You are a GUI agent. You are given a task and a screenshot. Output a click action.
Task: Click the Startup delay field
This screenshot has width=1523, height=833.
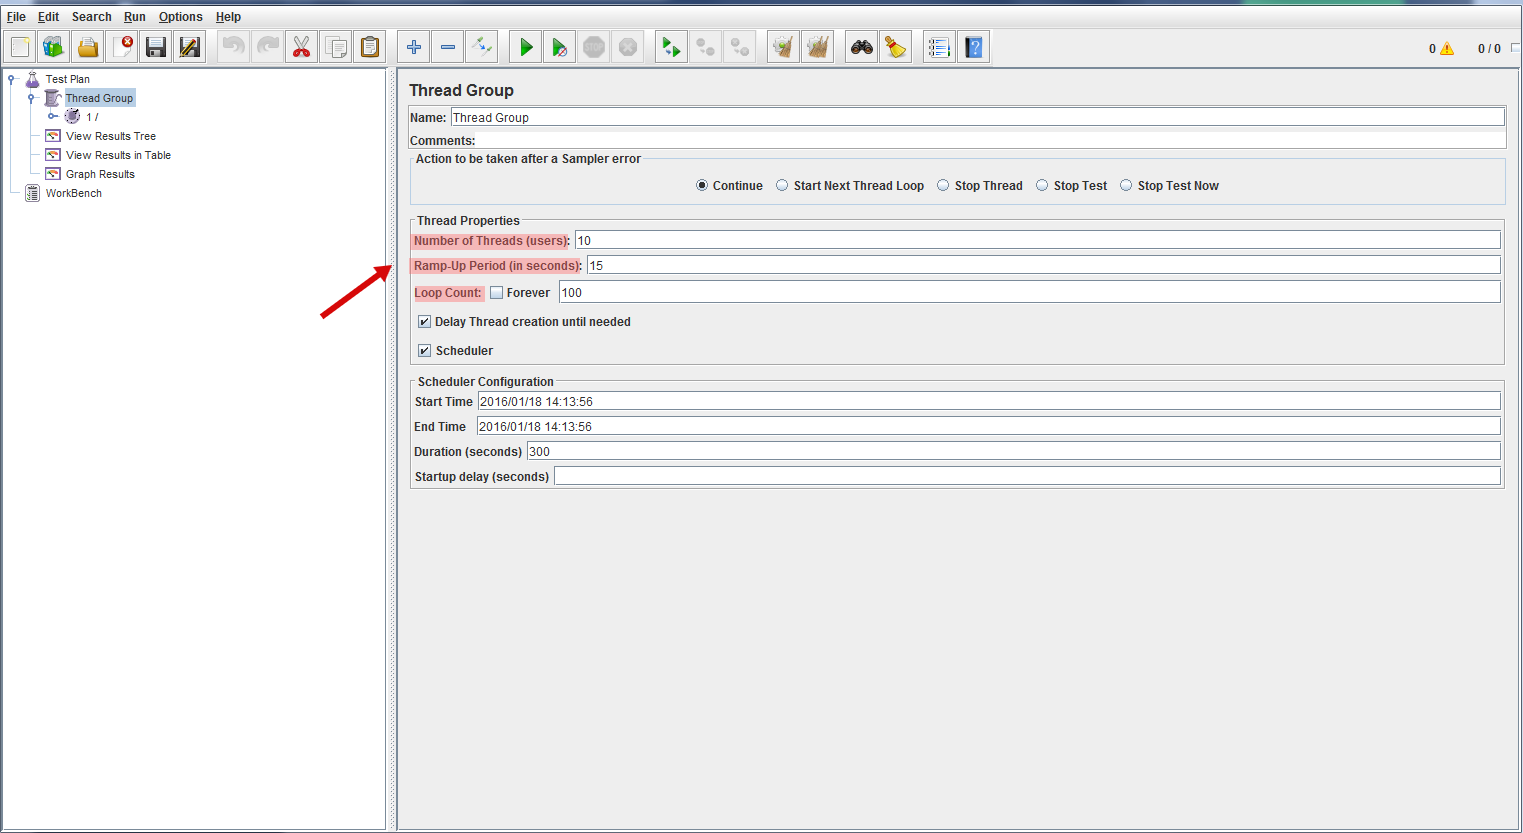coord(1027,476)
